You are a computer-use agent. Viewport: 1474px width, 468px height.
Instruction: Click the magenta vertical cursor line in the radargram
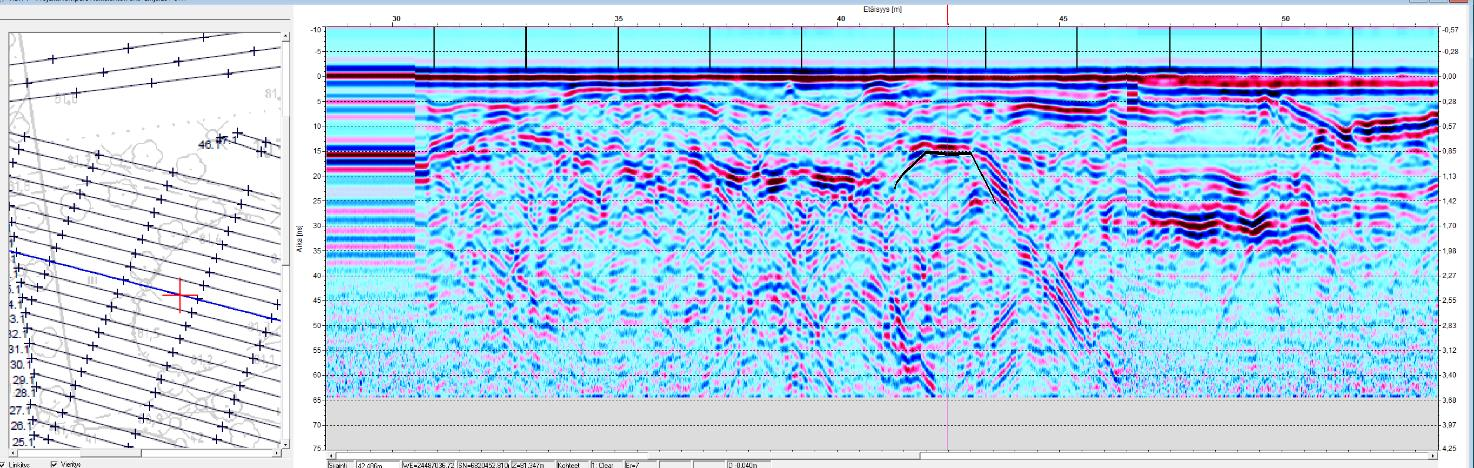click(947, 240)
